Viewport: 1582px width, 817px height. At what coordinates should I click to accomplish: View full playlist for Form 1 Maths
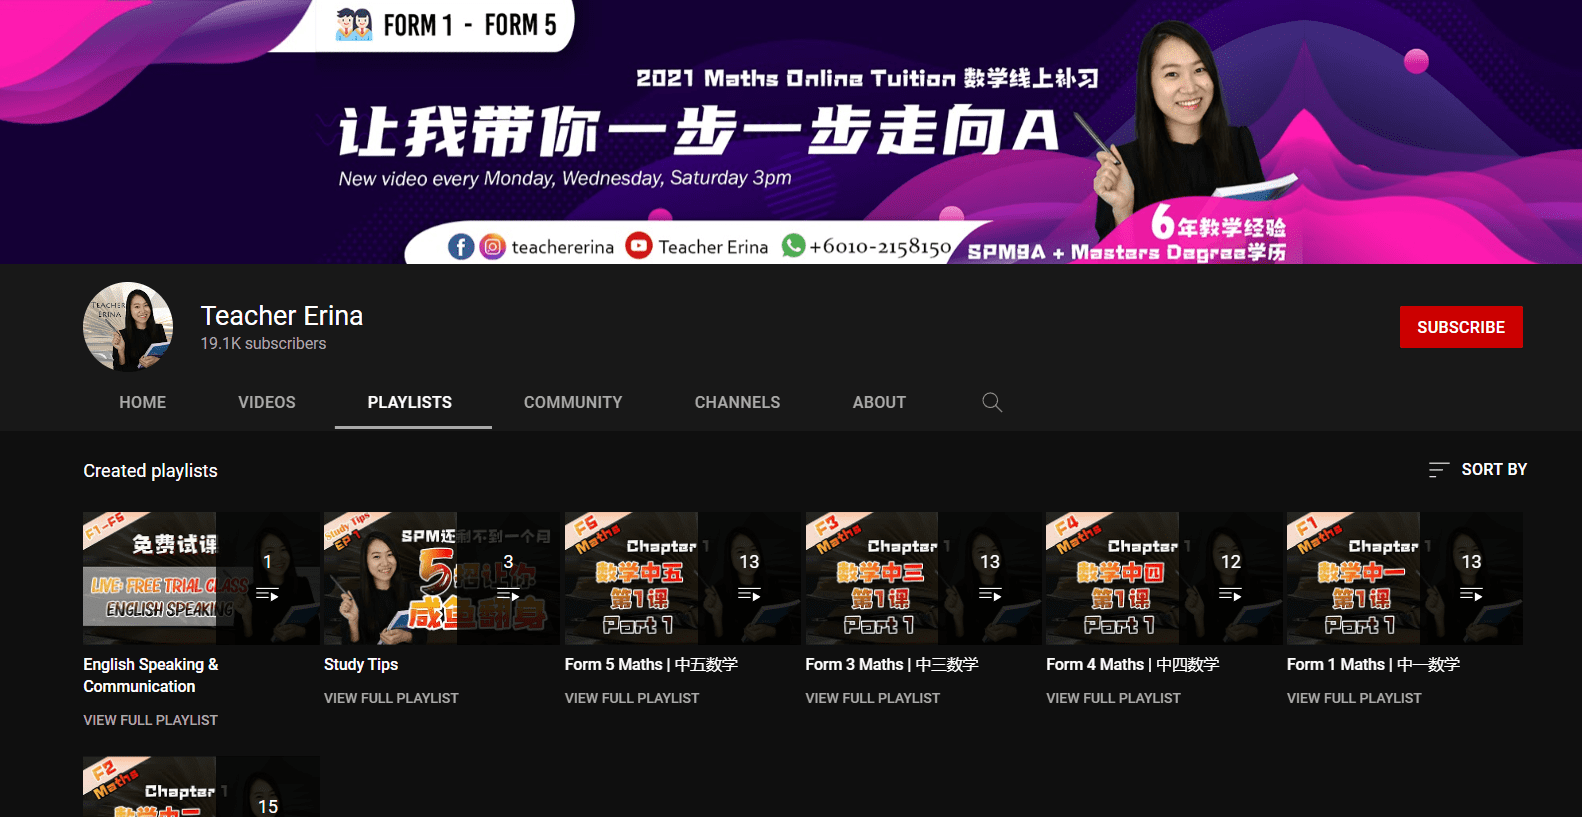[x=1354, y=698]
